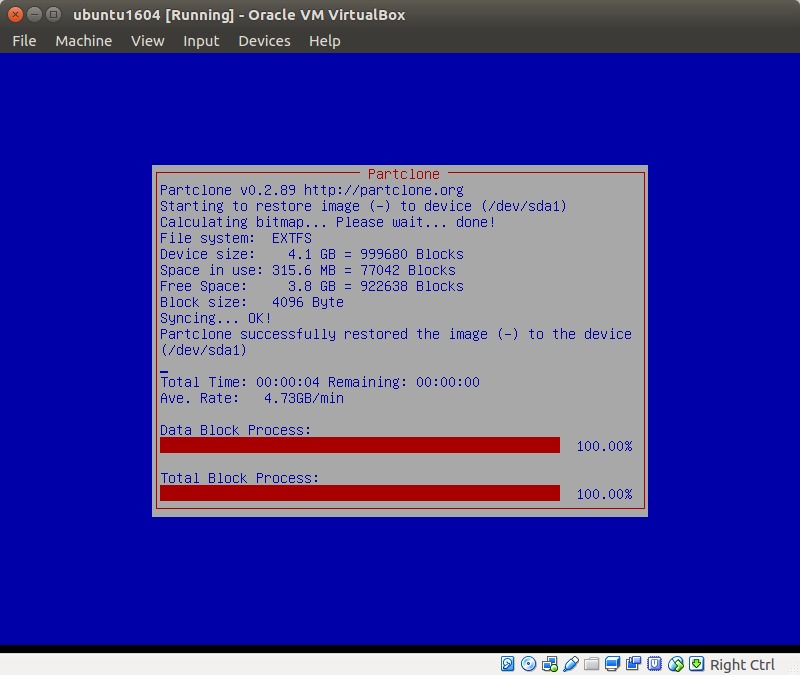This screenshot has height=675, width=800.
Task: Click the Data Block Process progress bar
Action: (x=360, y=445)
